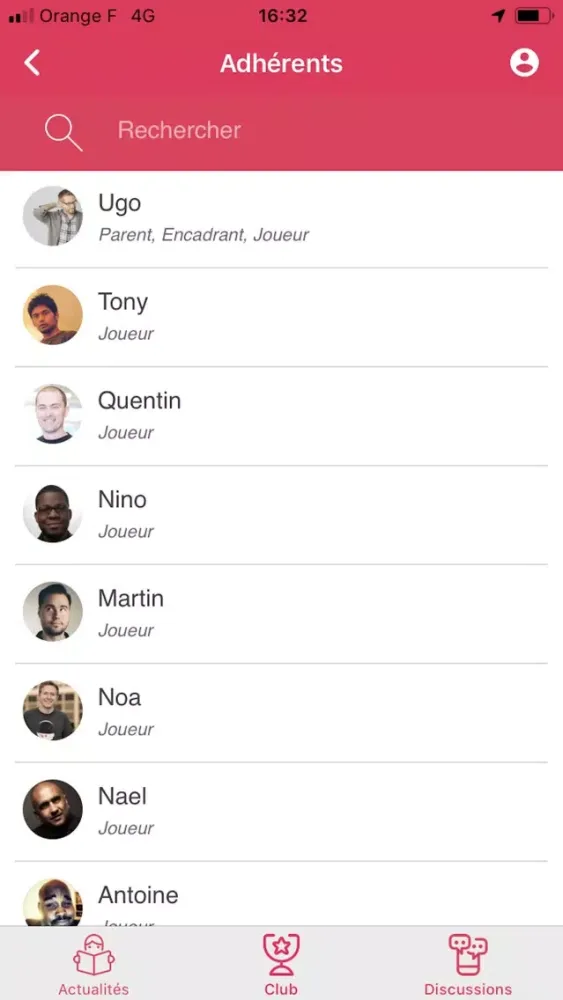Tap the location arrow status icon
563x1000 pixels.
click(x=499, y=16)
